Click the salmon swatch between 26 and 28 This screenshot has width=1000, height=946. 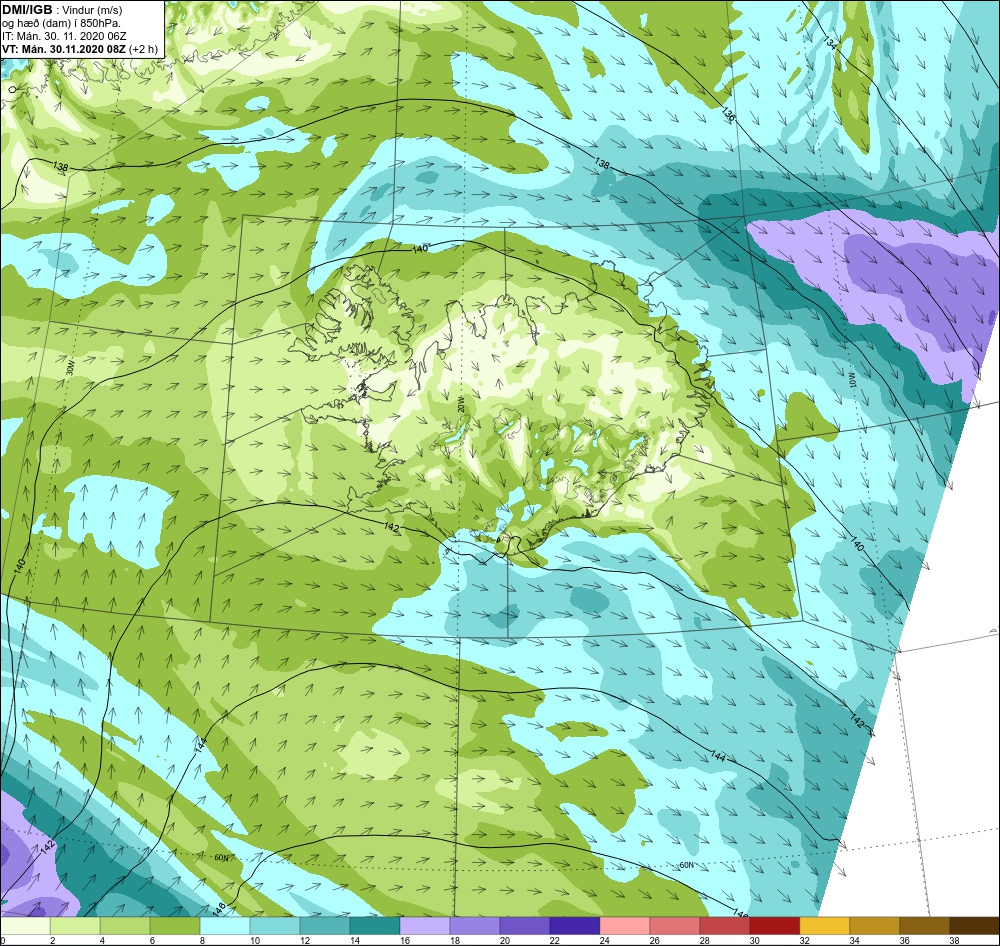[x=675, y=926]
